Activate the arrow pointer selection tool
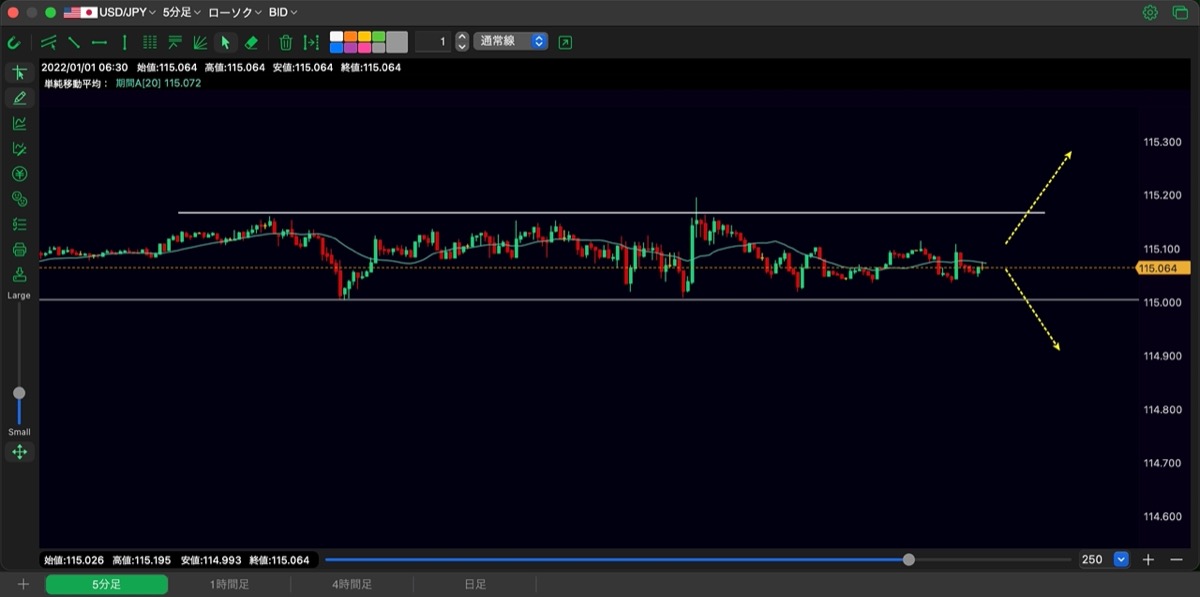The width and height of the screenshot is (1200, 597). (225, 42)
